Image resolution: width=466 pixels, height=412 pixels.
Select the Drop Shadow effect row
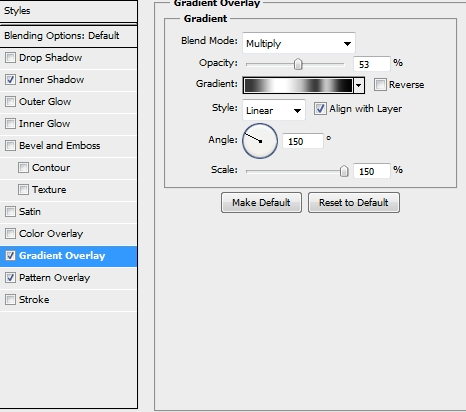(x=68, y=58)
